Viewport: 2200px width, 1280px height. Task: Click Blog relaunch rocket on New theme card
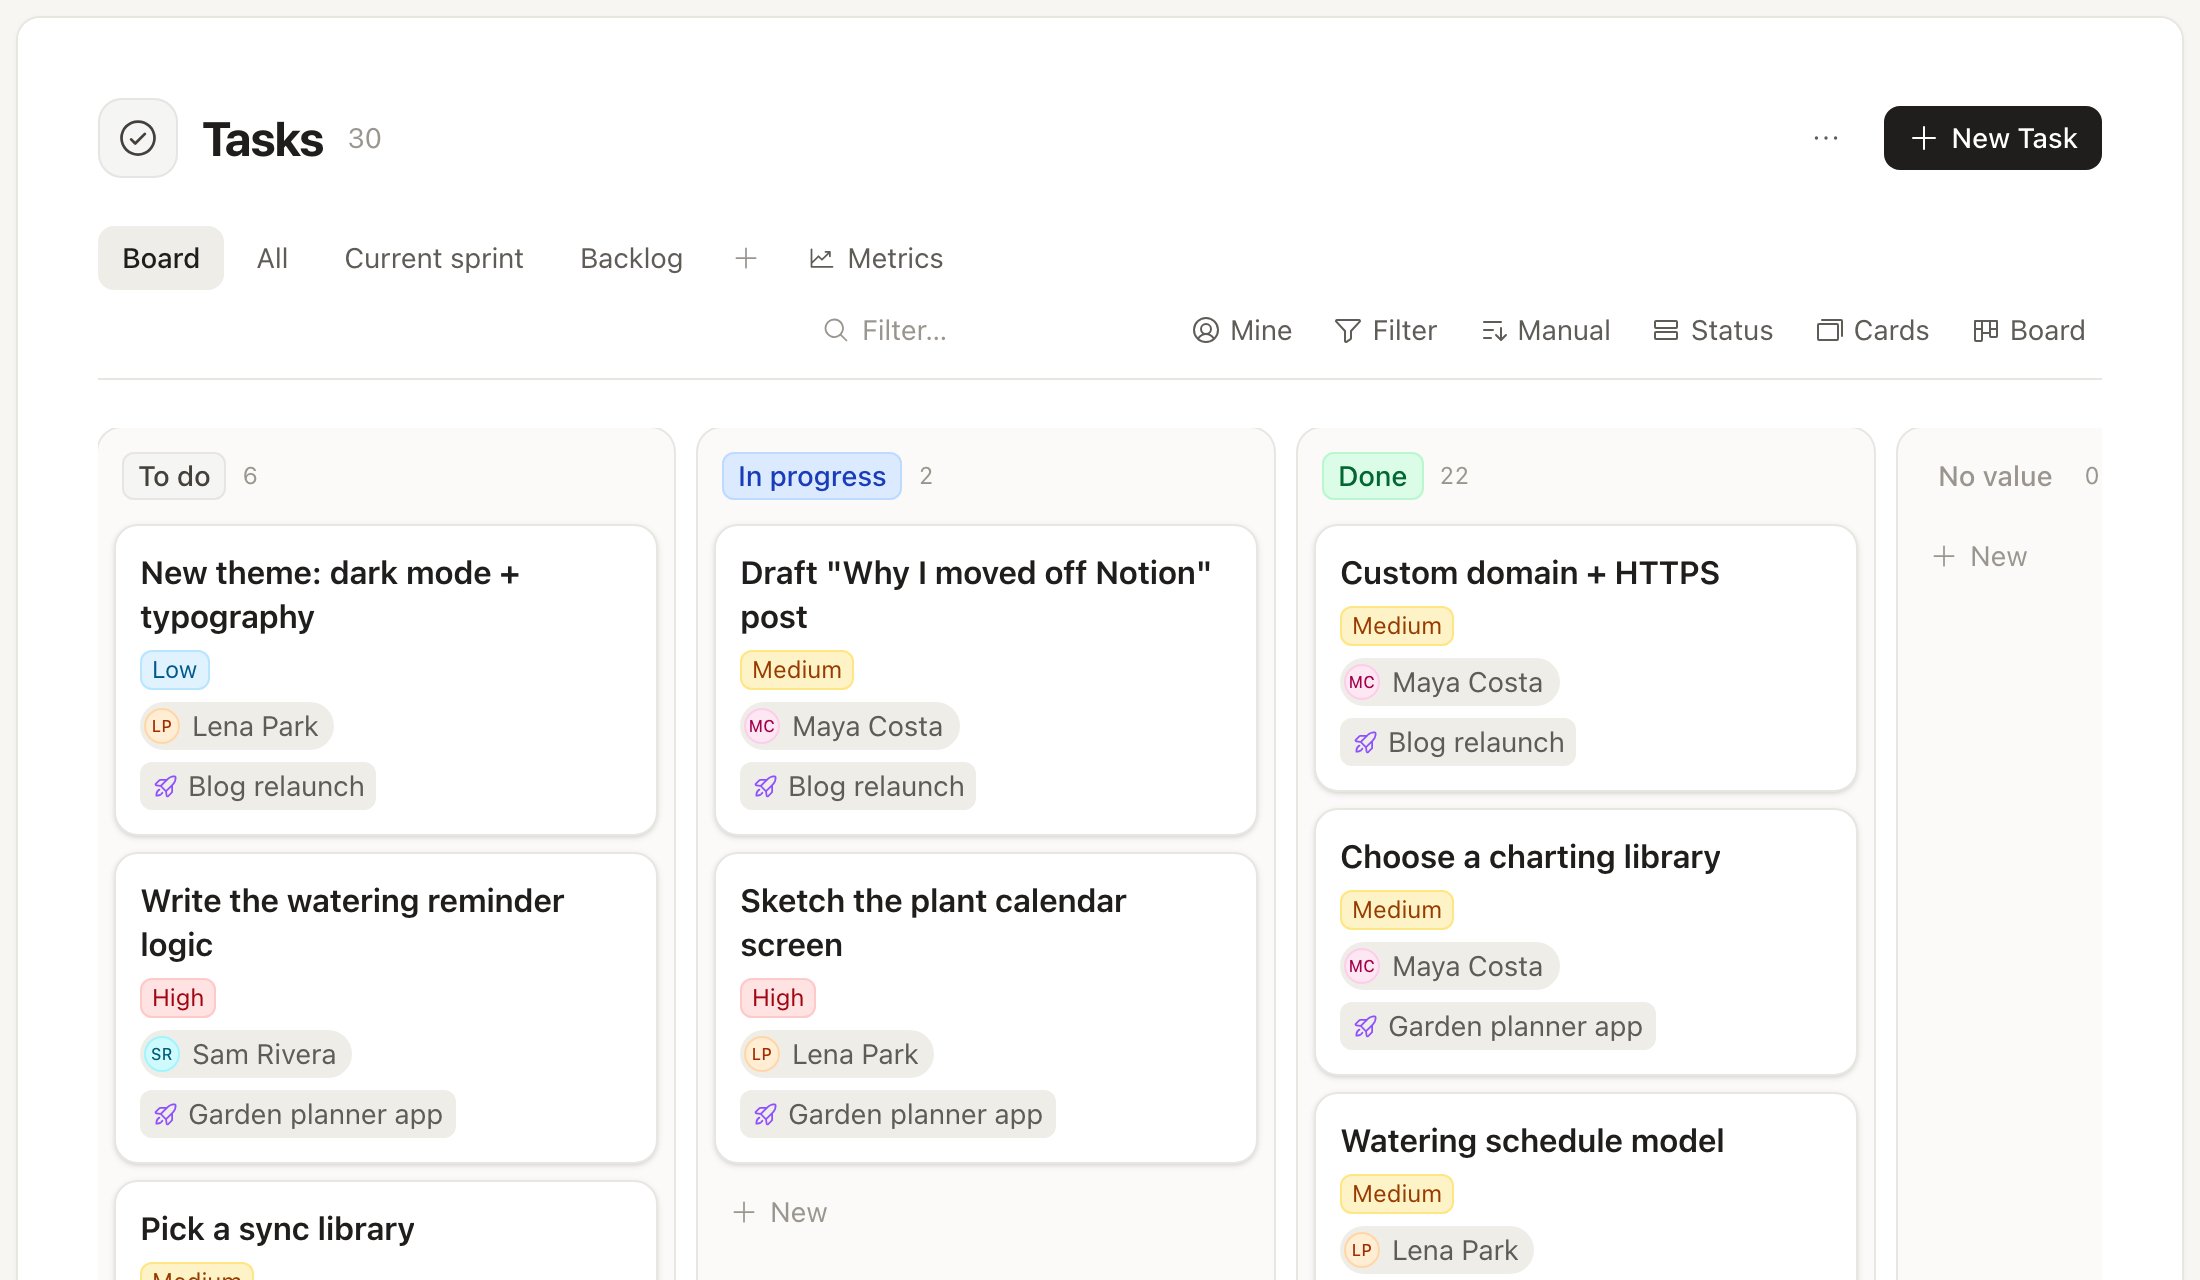(x=166, y=787)
